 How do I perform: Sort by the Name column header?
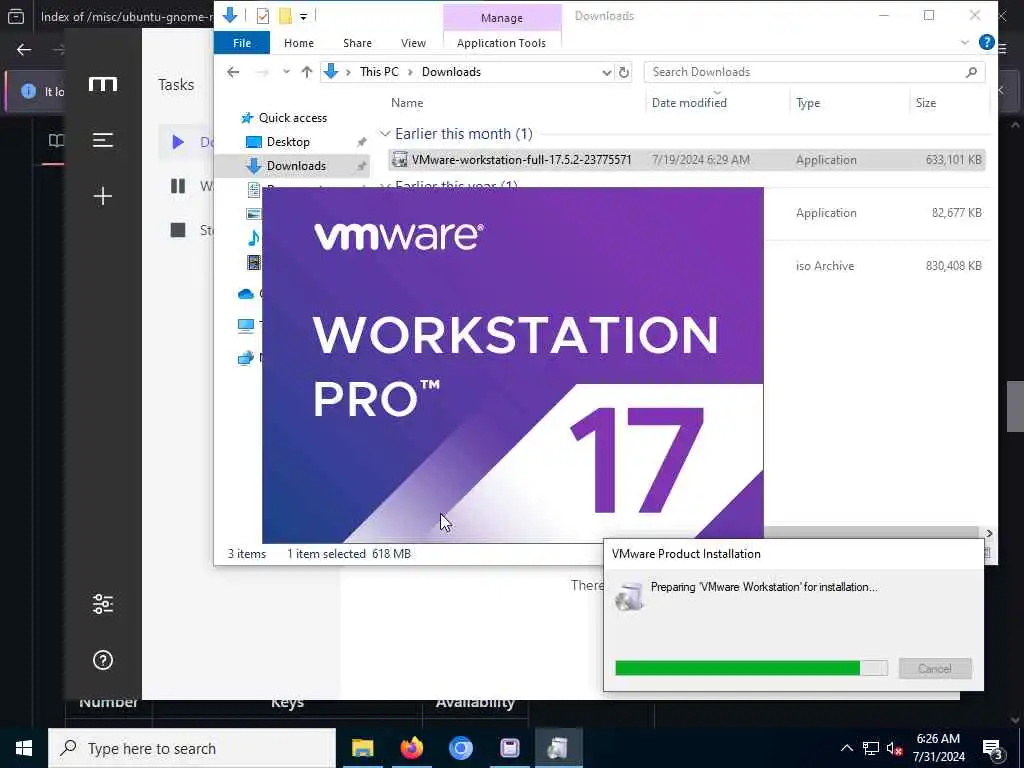click(x=407, y=103)
